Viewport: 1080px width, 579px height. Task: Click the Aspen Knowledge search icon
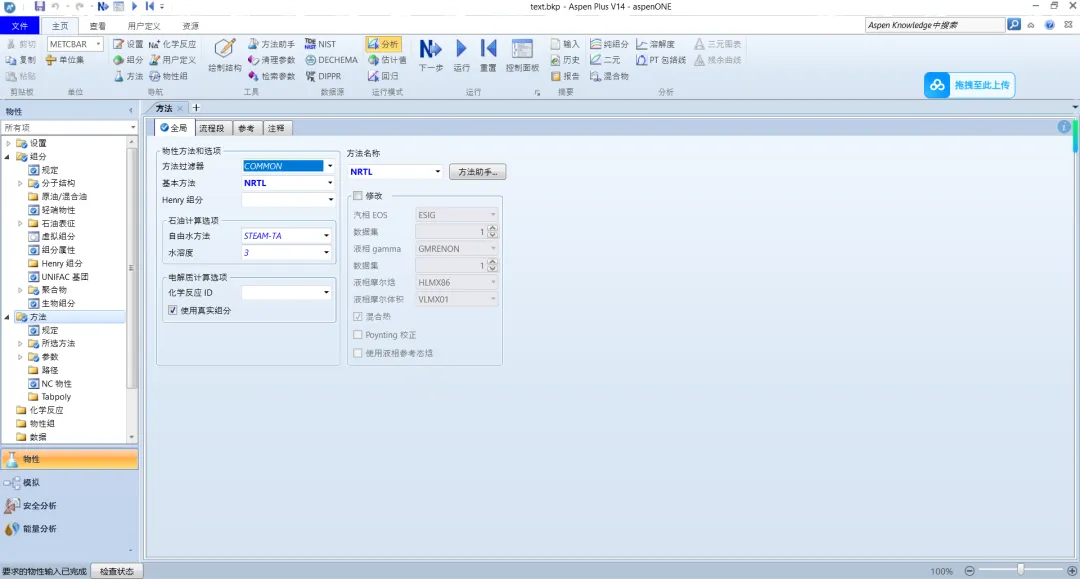[1014, 25]
